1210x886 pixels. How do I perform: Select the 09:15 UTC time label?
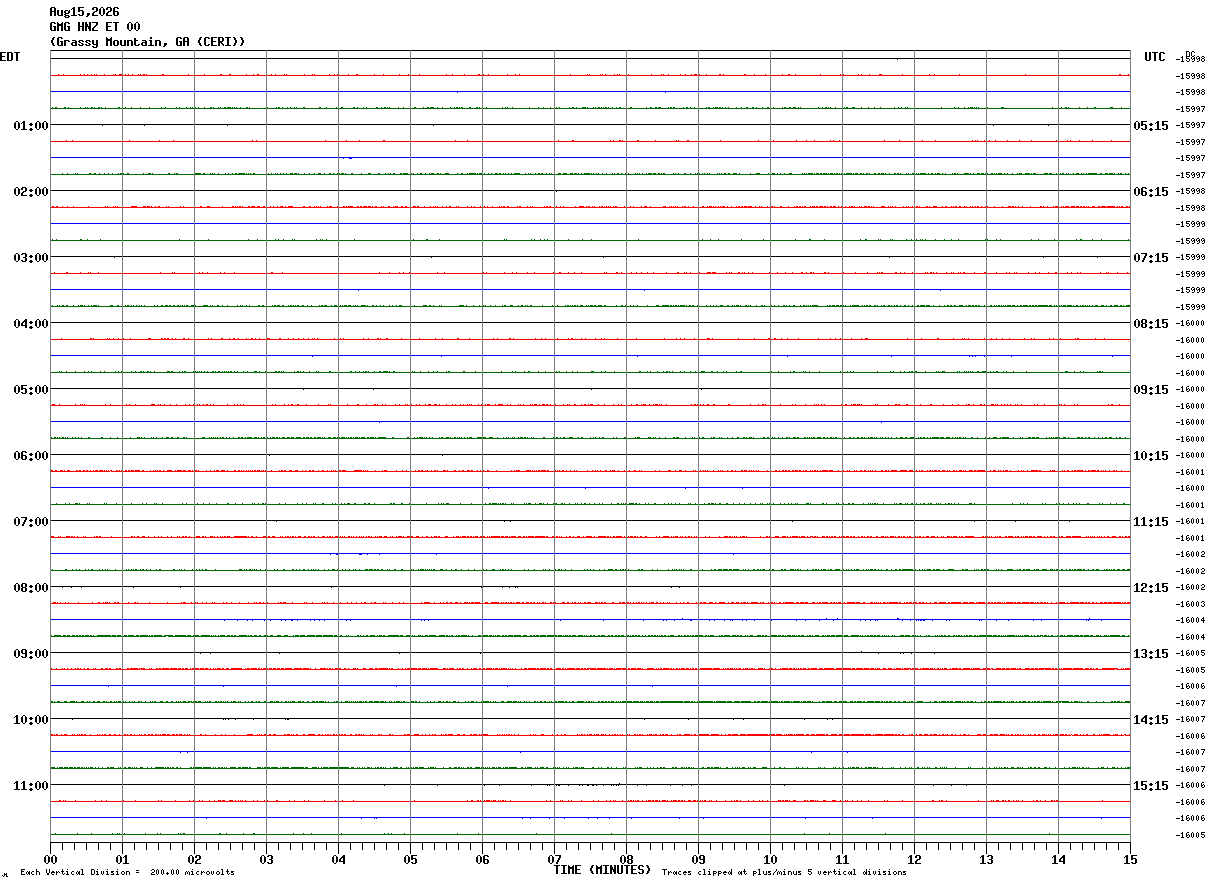[1150, 390]
